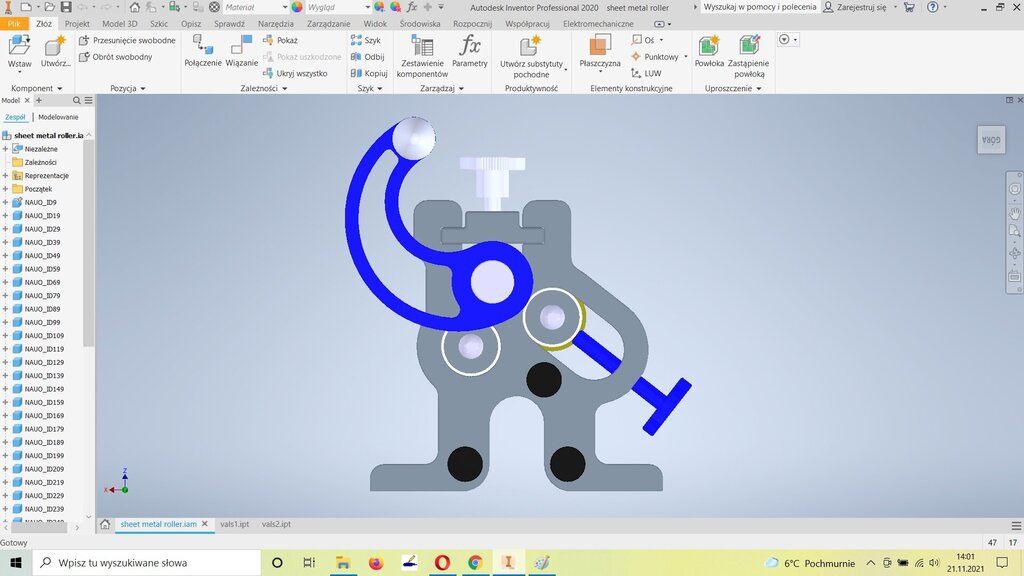This screenshot has width=1024, height=576.
Task: Click the Zestawienie komponentów icon
Action: (x=422, y=47)
